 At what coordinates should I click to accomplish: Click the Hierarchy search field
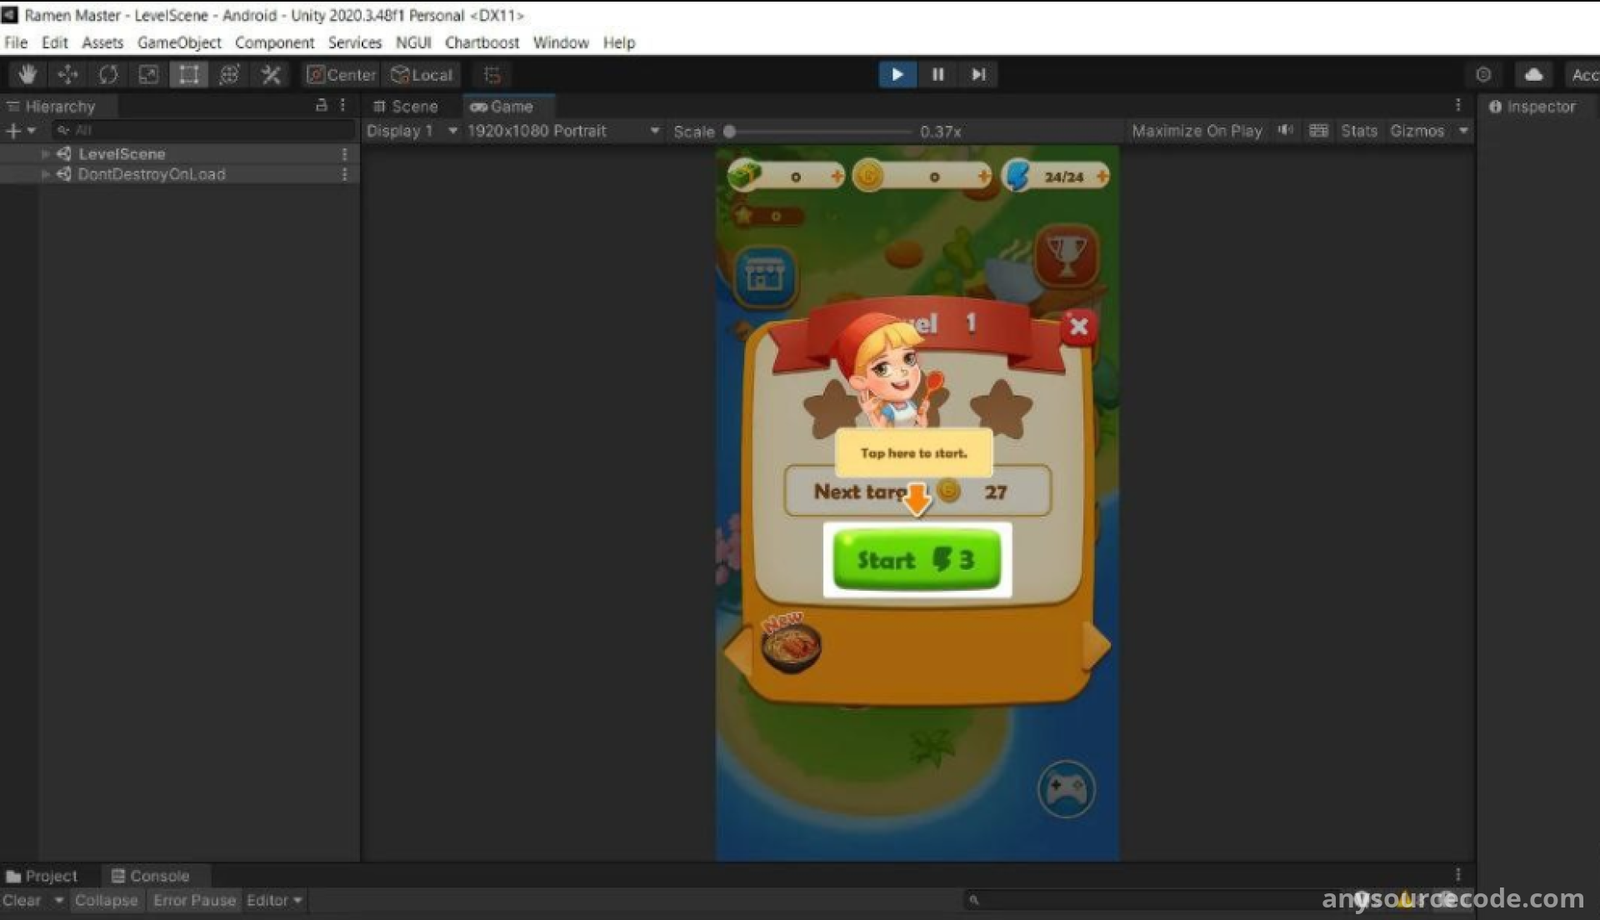[x=205, y=130]
